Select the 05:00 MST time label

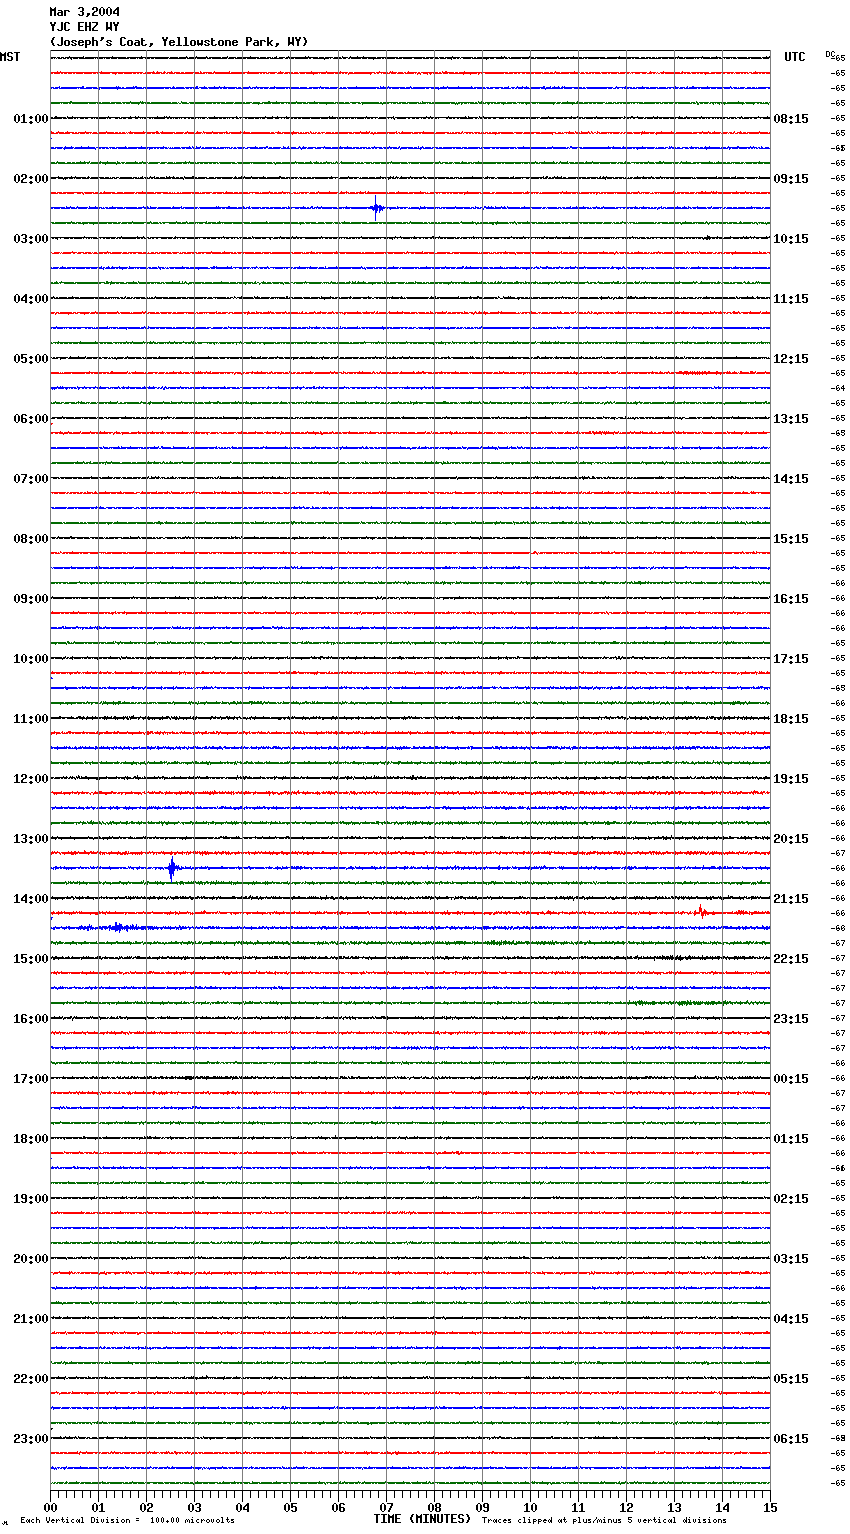click(x=31, y=359)
